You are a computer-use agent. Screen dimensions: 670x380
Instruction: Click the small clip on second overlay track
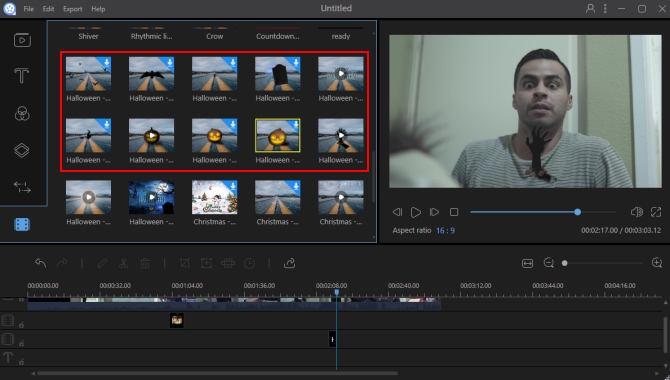[332, 339]
